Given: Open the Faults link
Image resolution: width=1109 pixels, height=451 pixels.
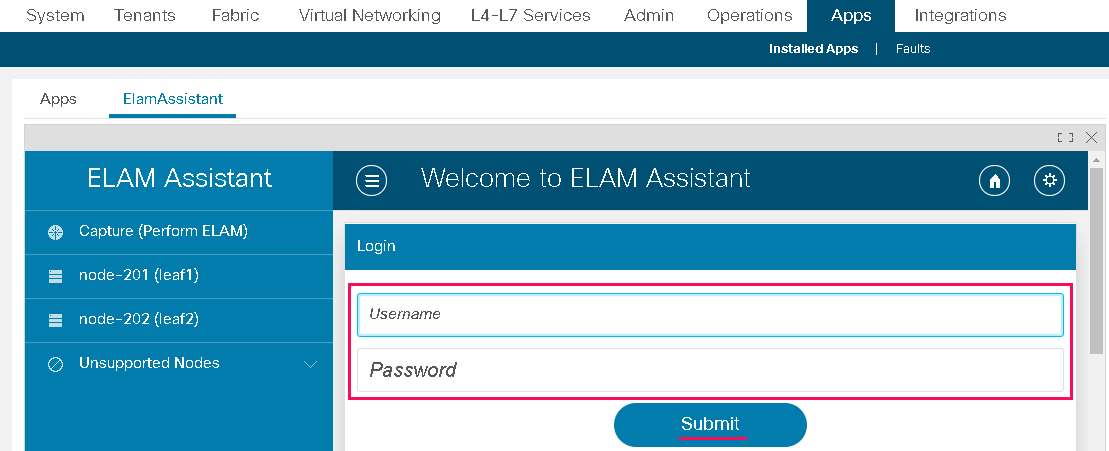Looking at the screenshot, I should point(912,49).
